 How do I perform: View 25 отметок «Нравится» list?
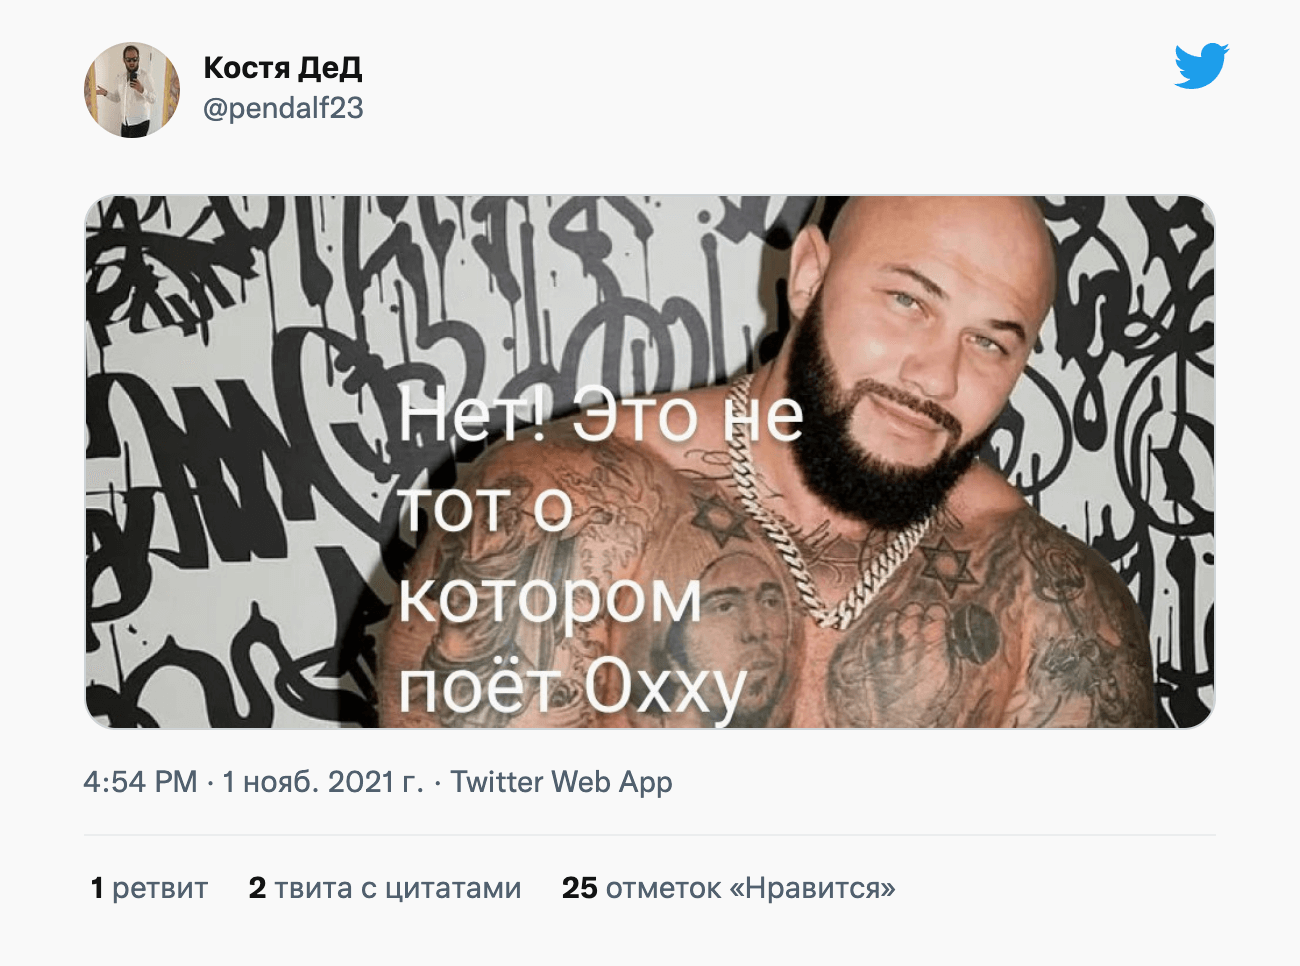[728, 888]
